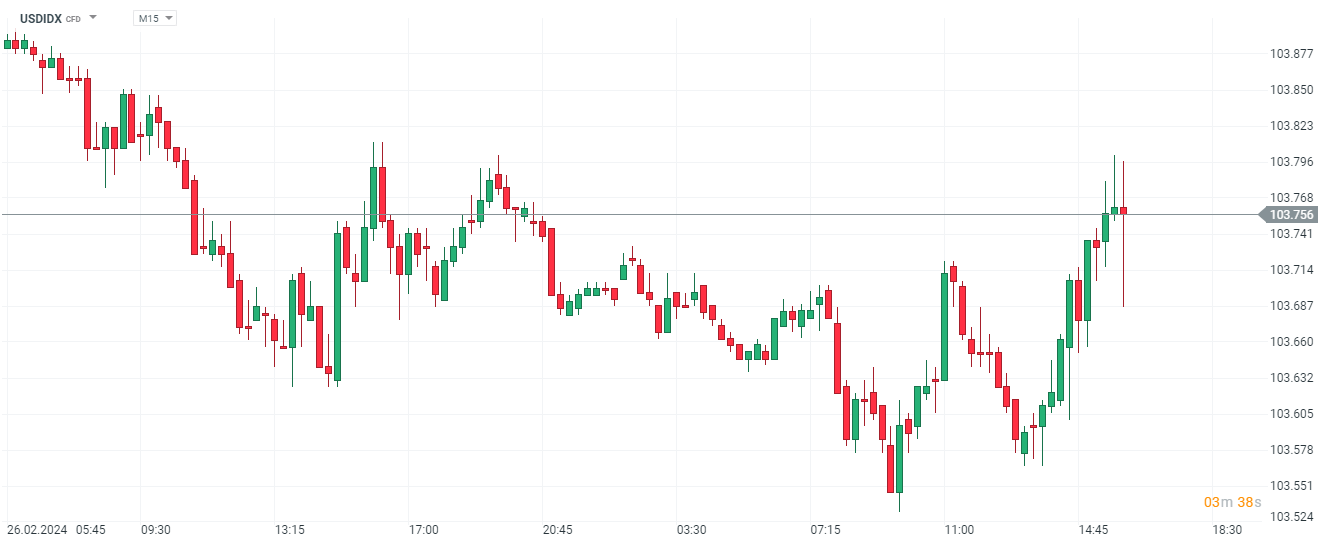Viewport: 1330px width, 547px height.
Task: Click the CFD label beside the symbol
Action: [73, 19]
